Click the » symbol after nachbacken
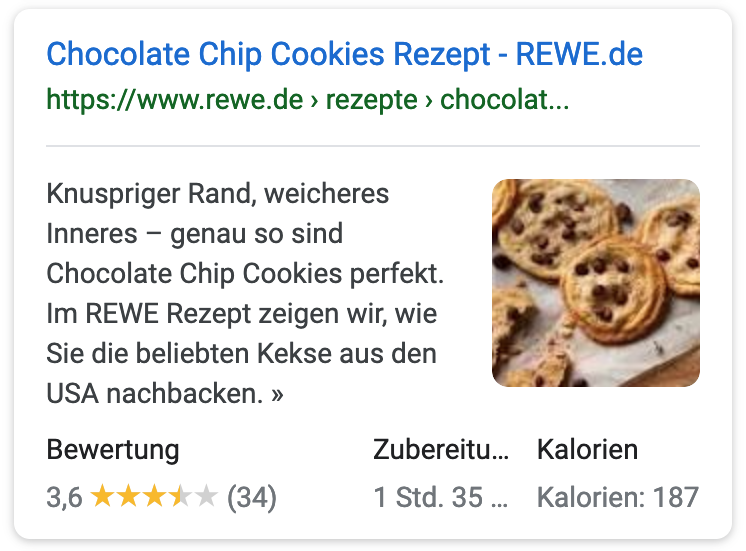The width and height of the screenshot is (746, 551). pyautogui.click(x=277, y=395)
